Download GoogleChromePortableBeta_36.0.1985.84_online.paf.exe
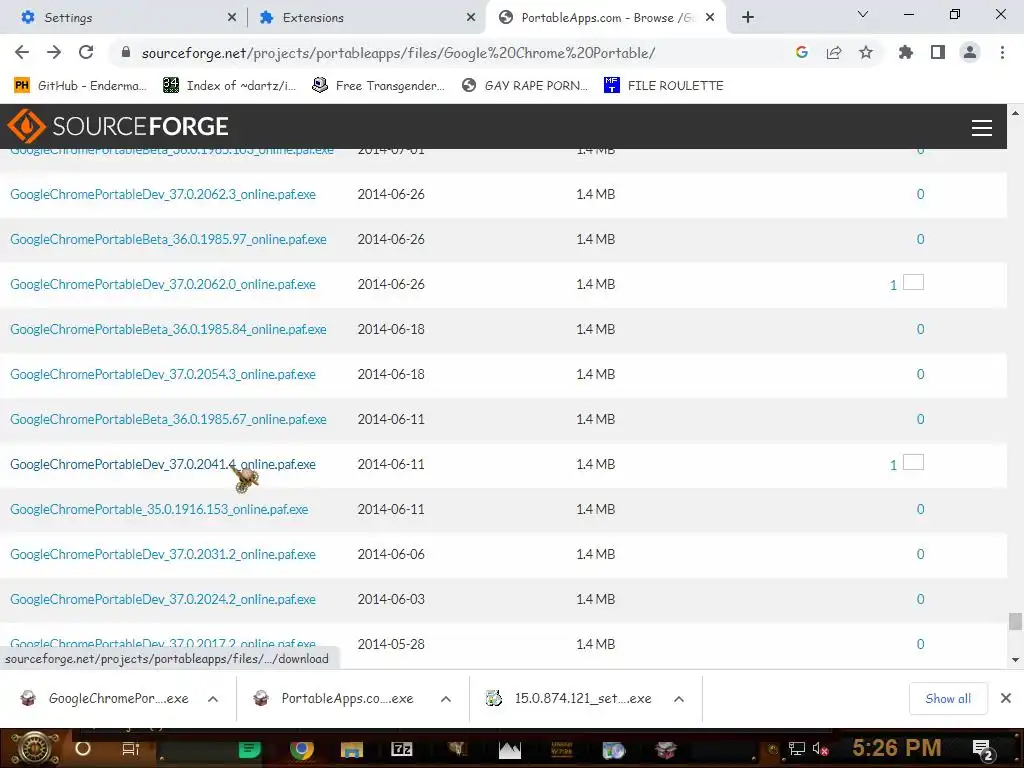Image resolution: width=1024 pixels, height=768 pixels. point(168,329)
